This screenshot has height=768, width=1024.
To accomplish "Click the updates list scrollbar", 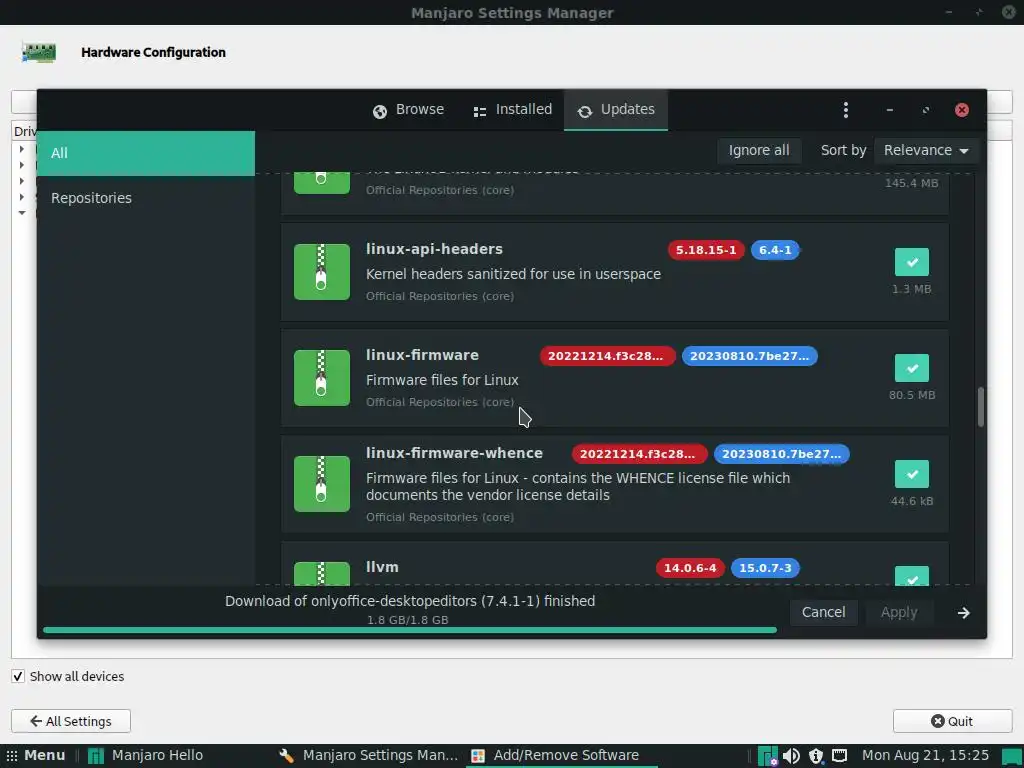I will (980, 407).
